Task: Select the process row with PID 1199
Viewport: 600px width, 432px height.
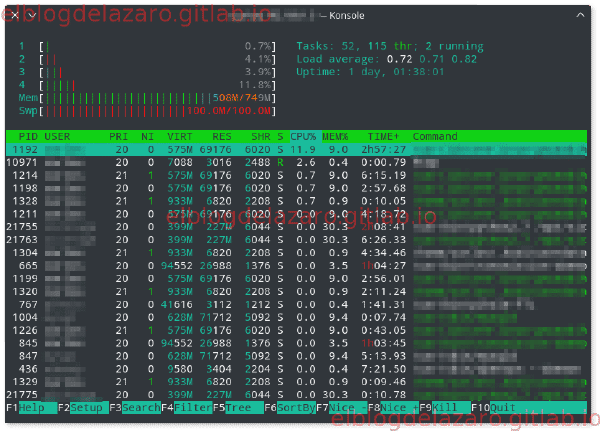Action: [x=296, y=279]
